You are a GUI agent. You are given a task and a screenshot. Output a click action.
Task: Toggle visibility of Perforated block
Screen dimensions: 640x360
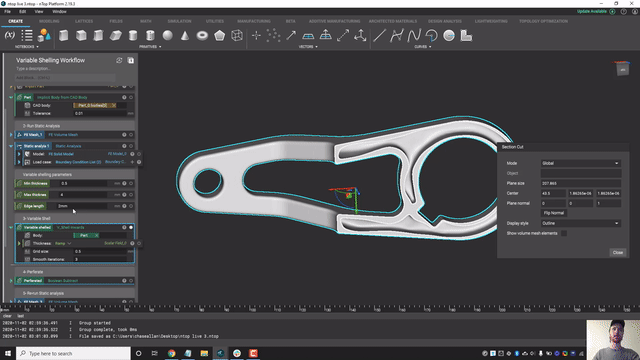click(x=131, y=281)
